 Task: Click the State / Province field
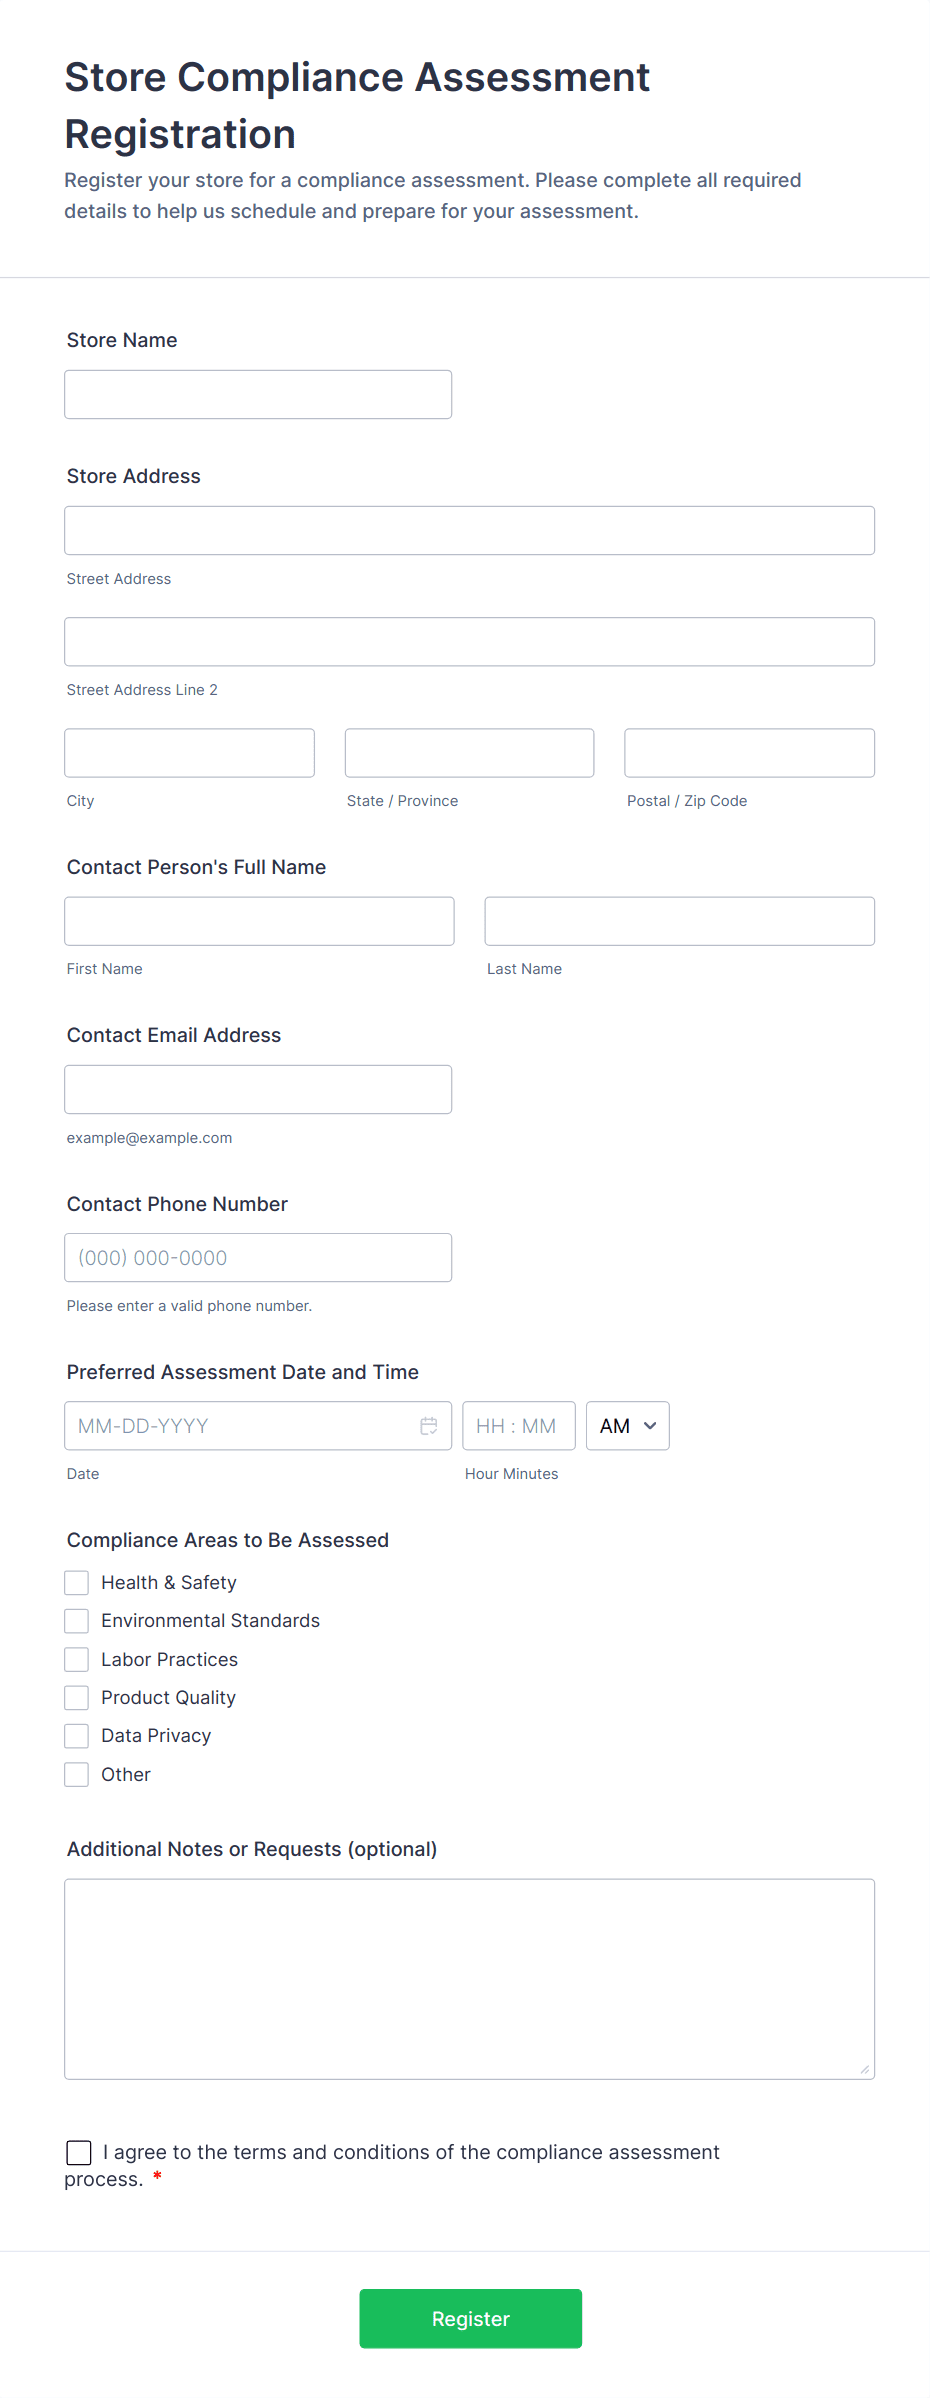point(469,753)
